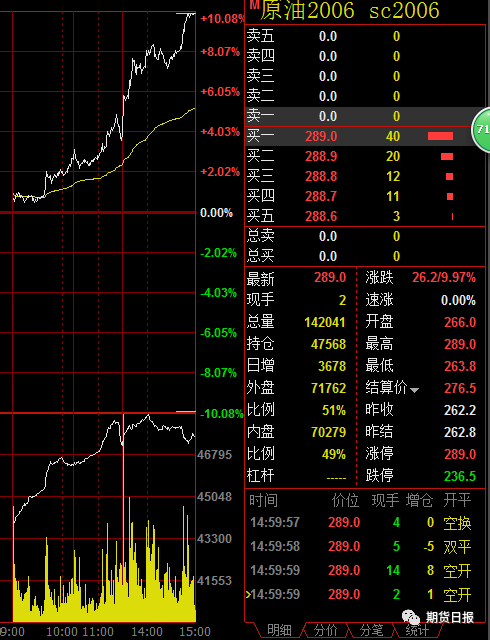490x640 pixels.
Task: Click the 速涨 value 0.00%
Action: point(458,300)
